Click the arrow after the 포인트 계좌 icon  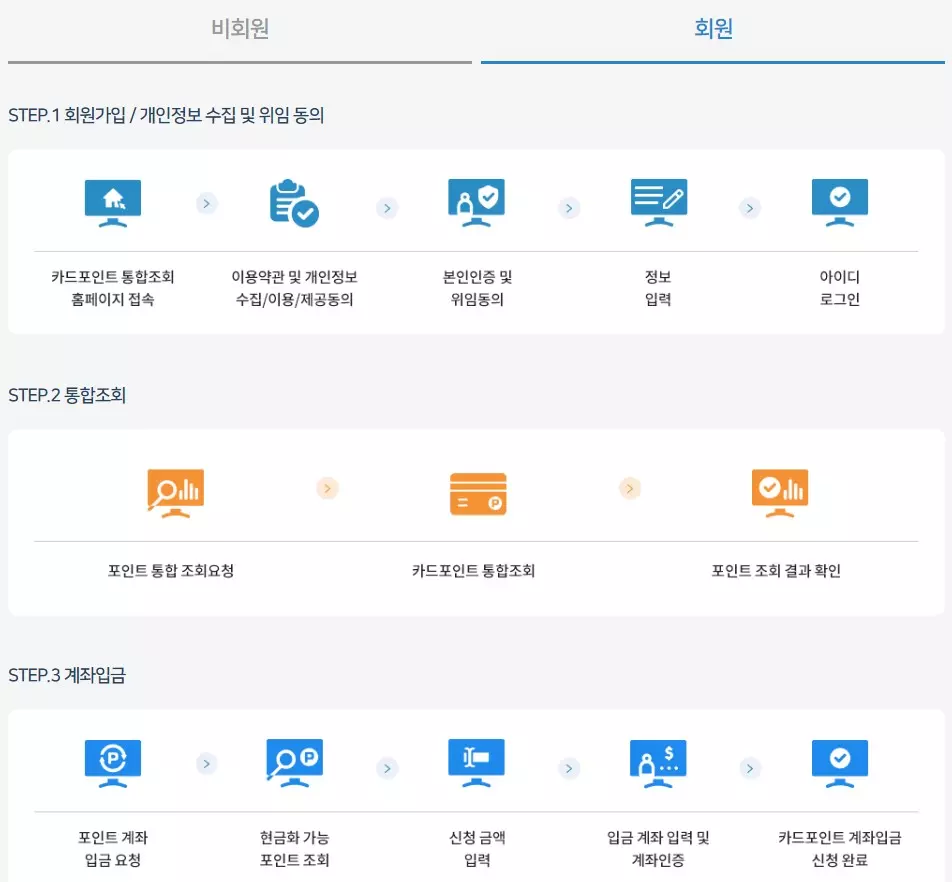pos(207,764)
